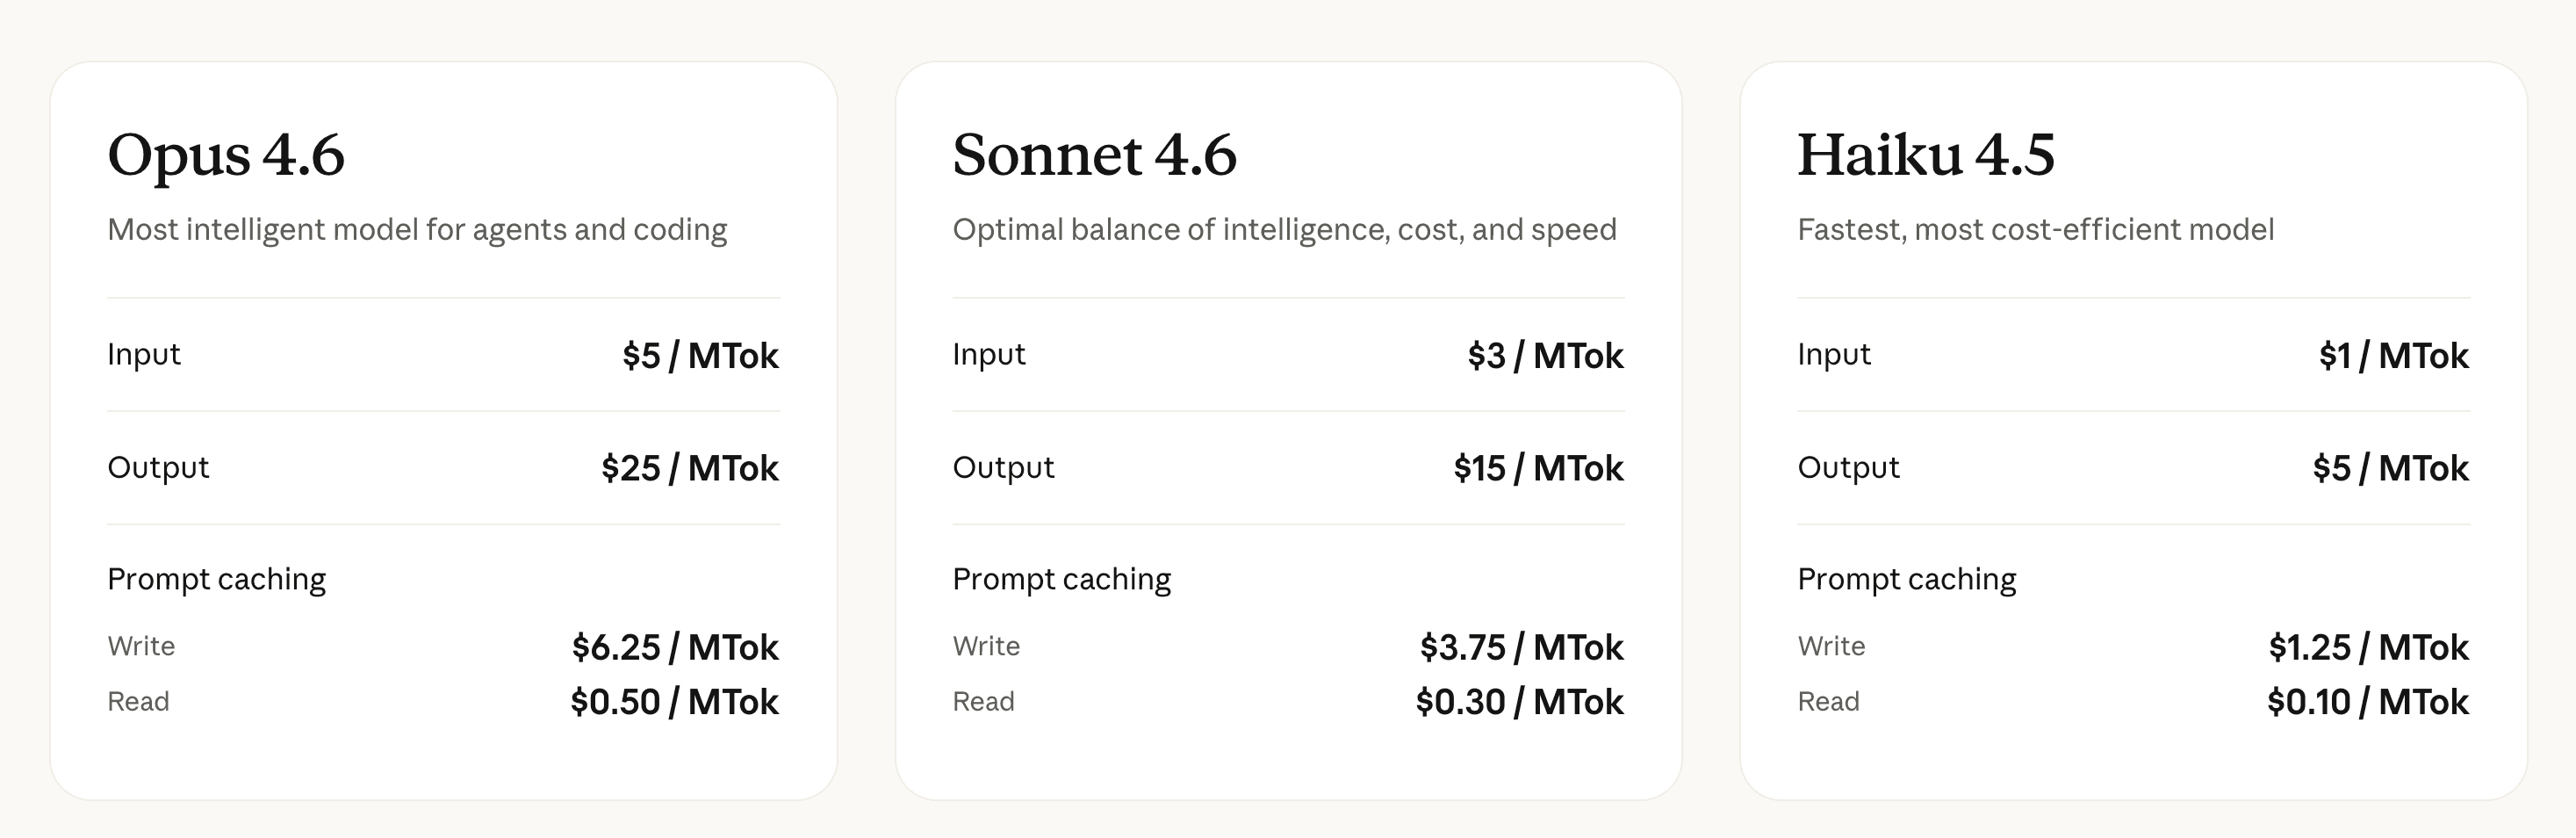Click the Sonnet cache read price $0.30
2576x838 pixels.
pyautogui.click(x=1519, y=702)
